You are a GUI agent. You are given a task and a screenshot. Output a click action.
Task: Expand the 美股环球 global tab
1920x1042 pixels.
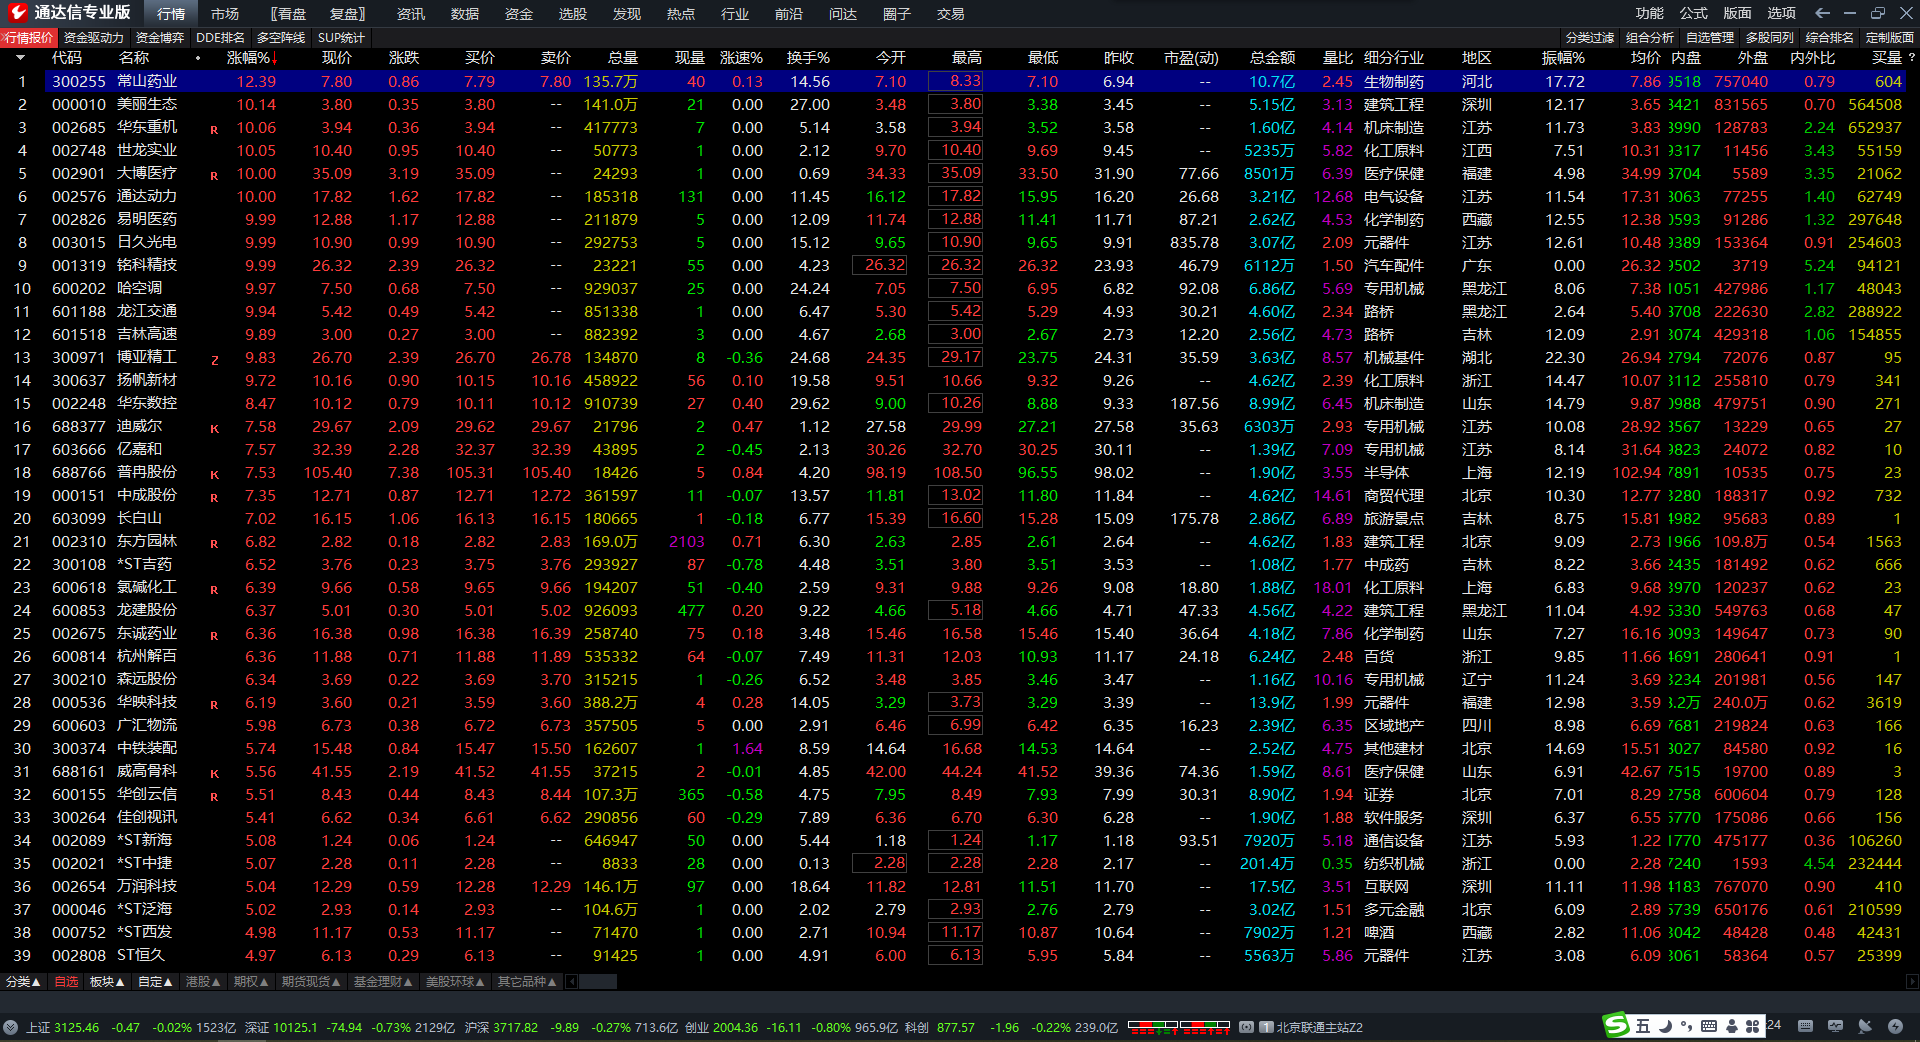point(455,982)
